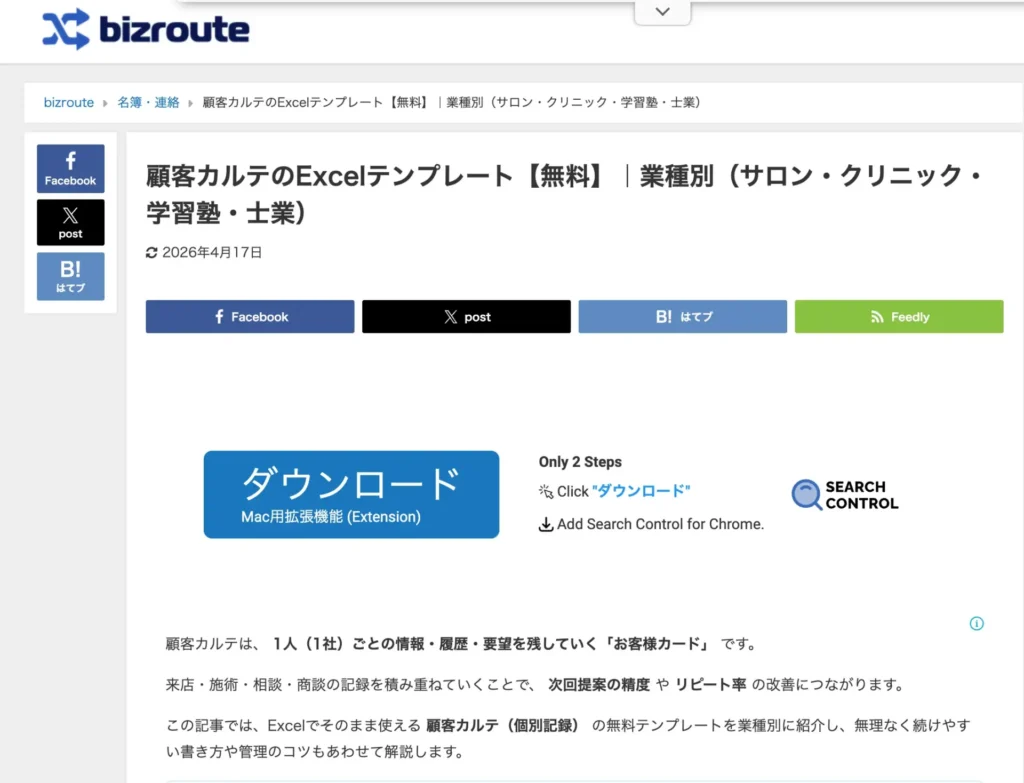Click "Add Search Control for Chrome." text

[660, 524]
